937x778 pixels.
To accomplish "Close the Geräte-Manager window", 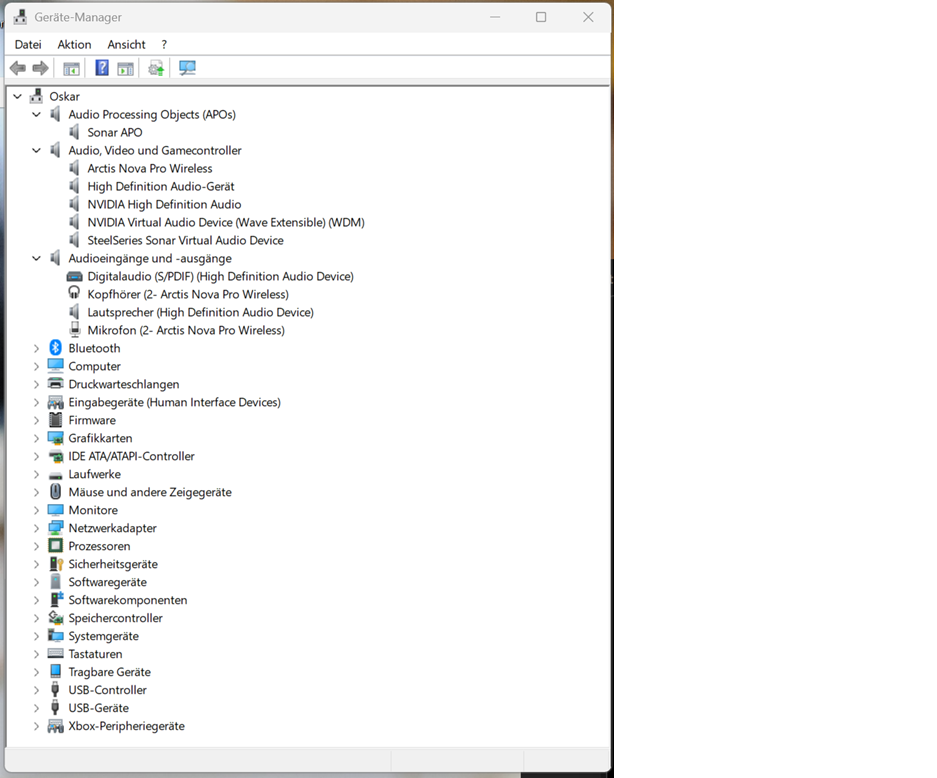I will [x=588, y=17].
